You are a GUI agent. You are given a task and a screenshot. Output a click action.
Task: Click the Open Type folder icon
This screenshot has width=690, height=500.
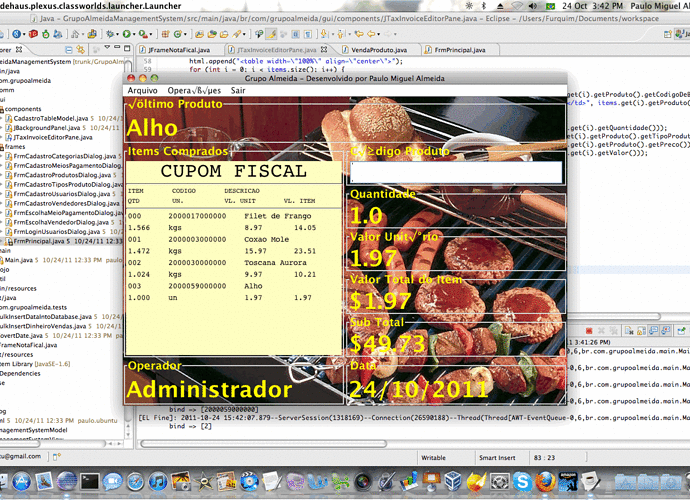point(199,34)
